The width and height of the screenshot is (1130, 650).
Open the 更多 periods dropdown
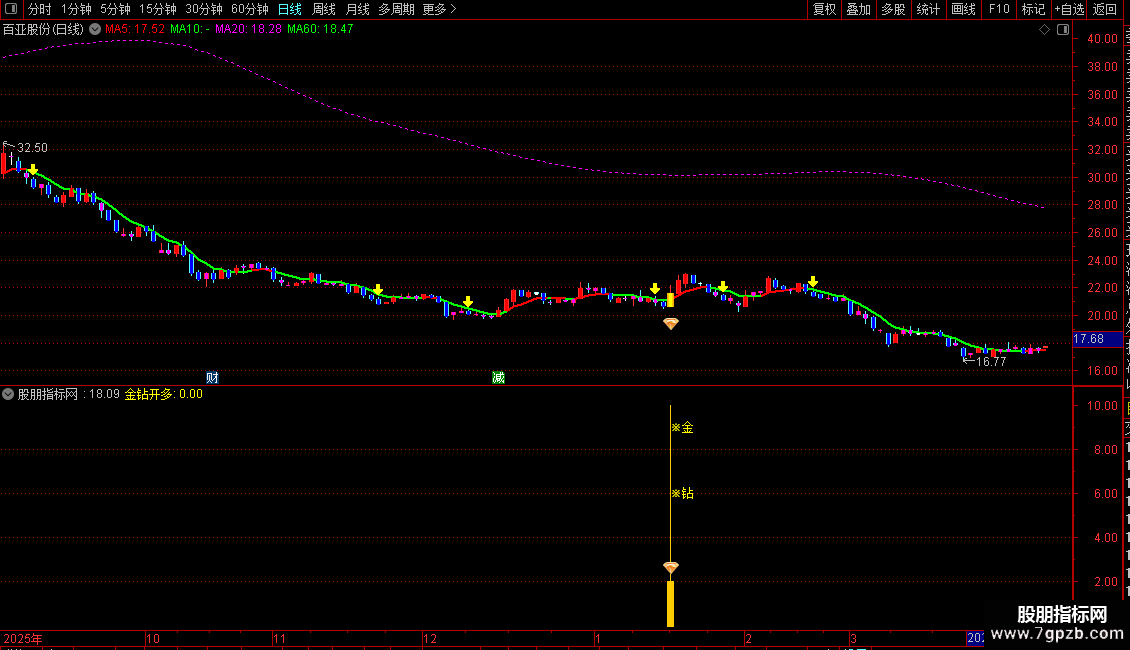click(x=439, y=9)
